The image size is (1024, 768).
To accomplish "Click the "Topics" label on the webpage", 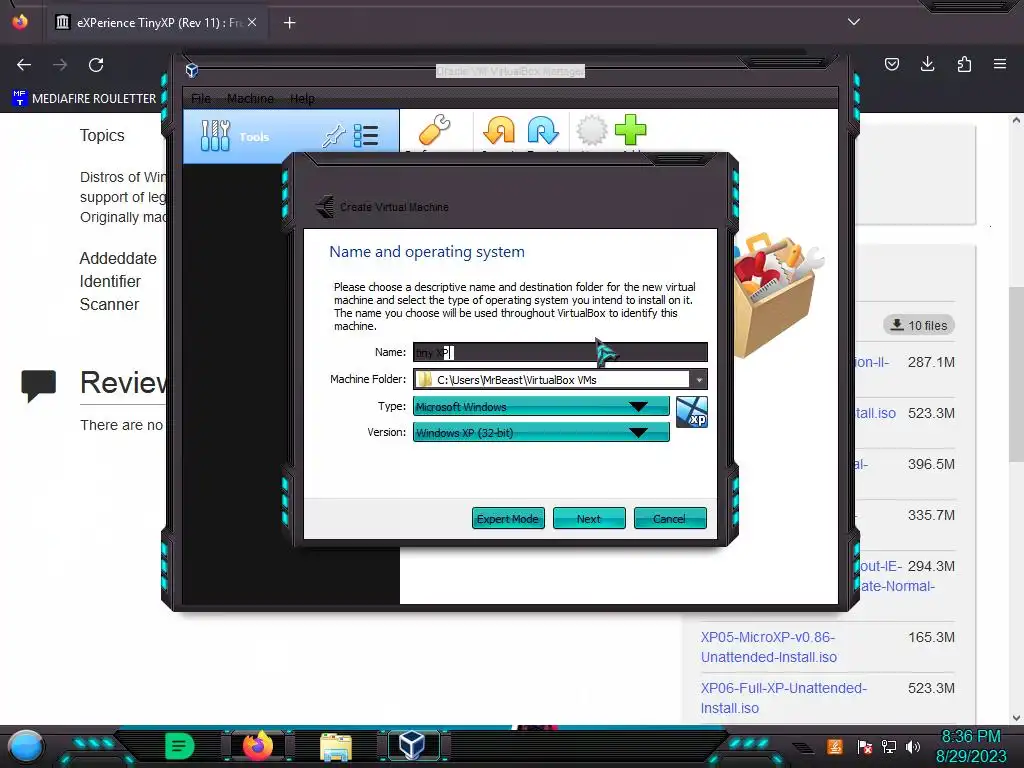I will (102, 135).
